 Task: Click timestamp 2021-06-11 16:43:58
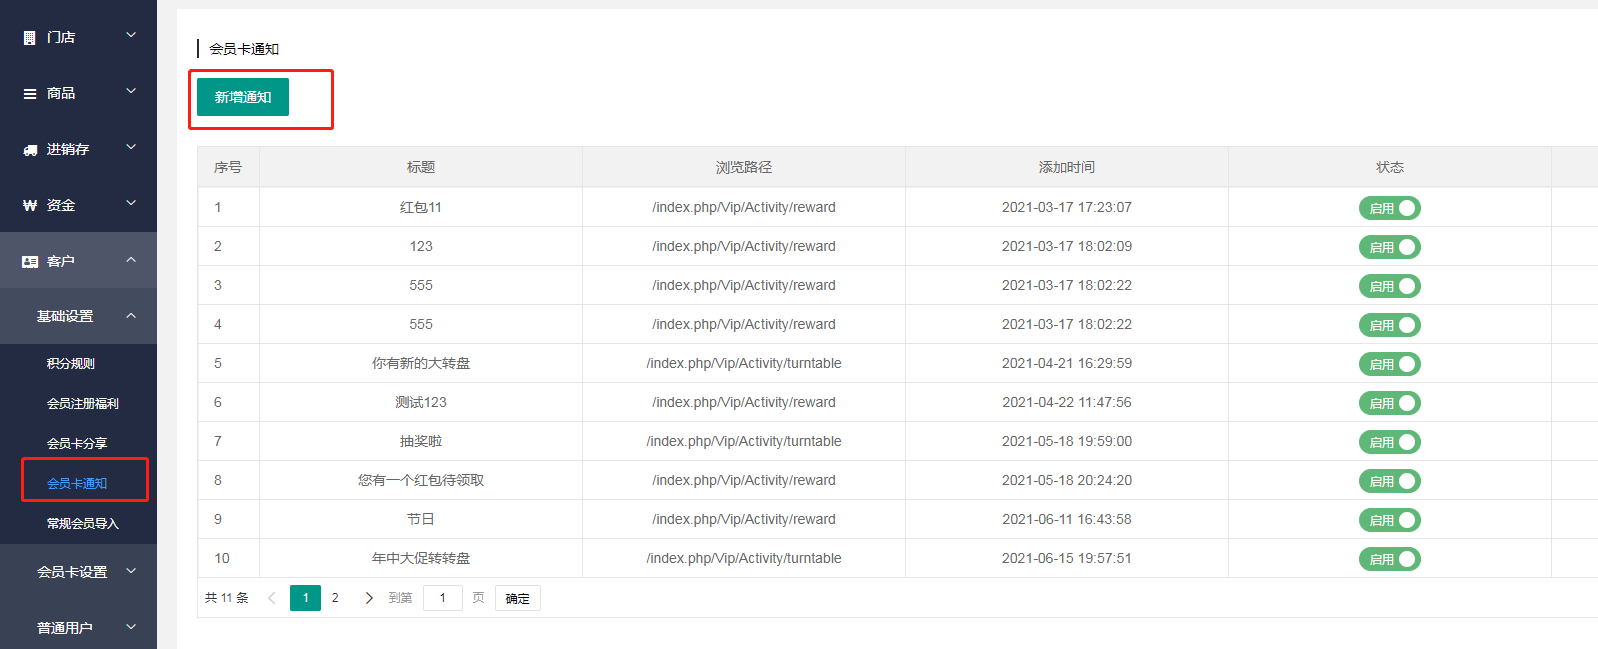[x=1067, y=519]
